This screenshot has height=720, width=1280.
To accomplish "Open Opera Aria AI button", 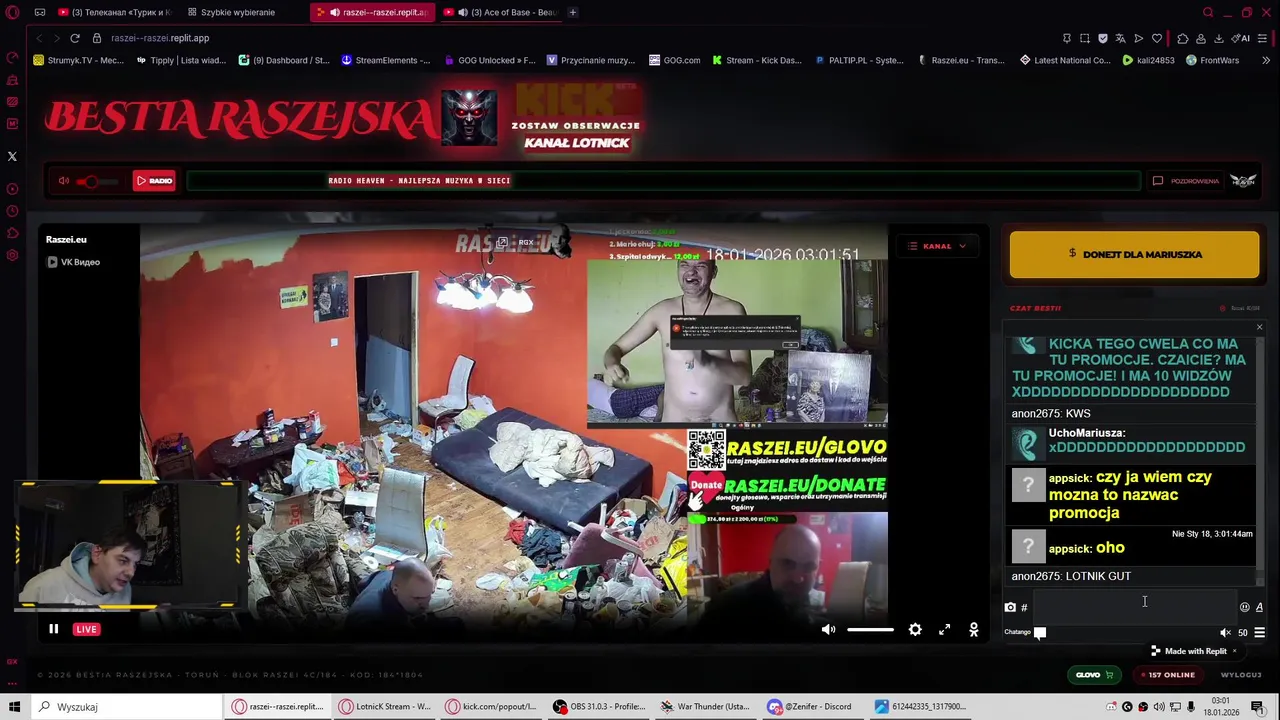I will [x=1241, y=38].
